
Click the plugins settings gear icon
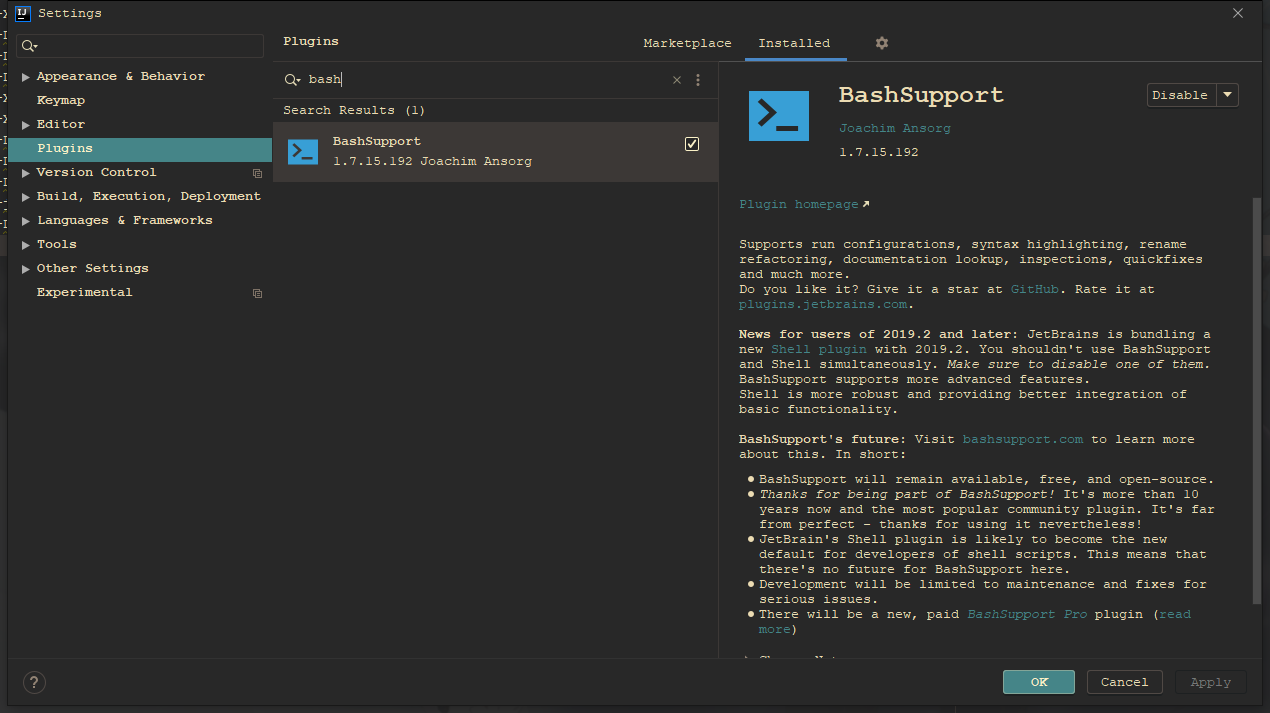click(881, 43)
